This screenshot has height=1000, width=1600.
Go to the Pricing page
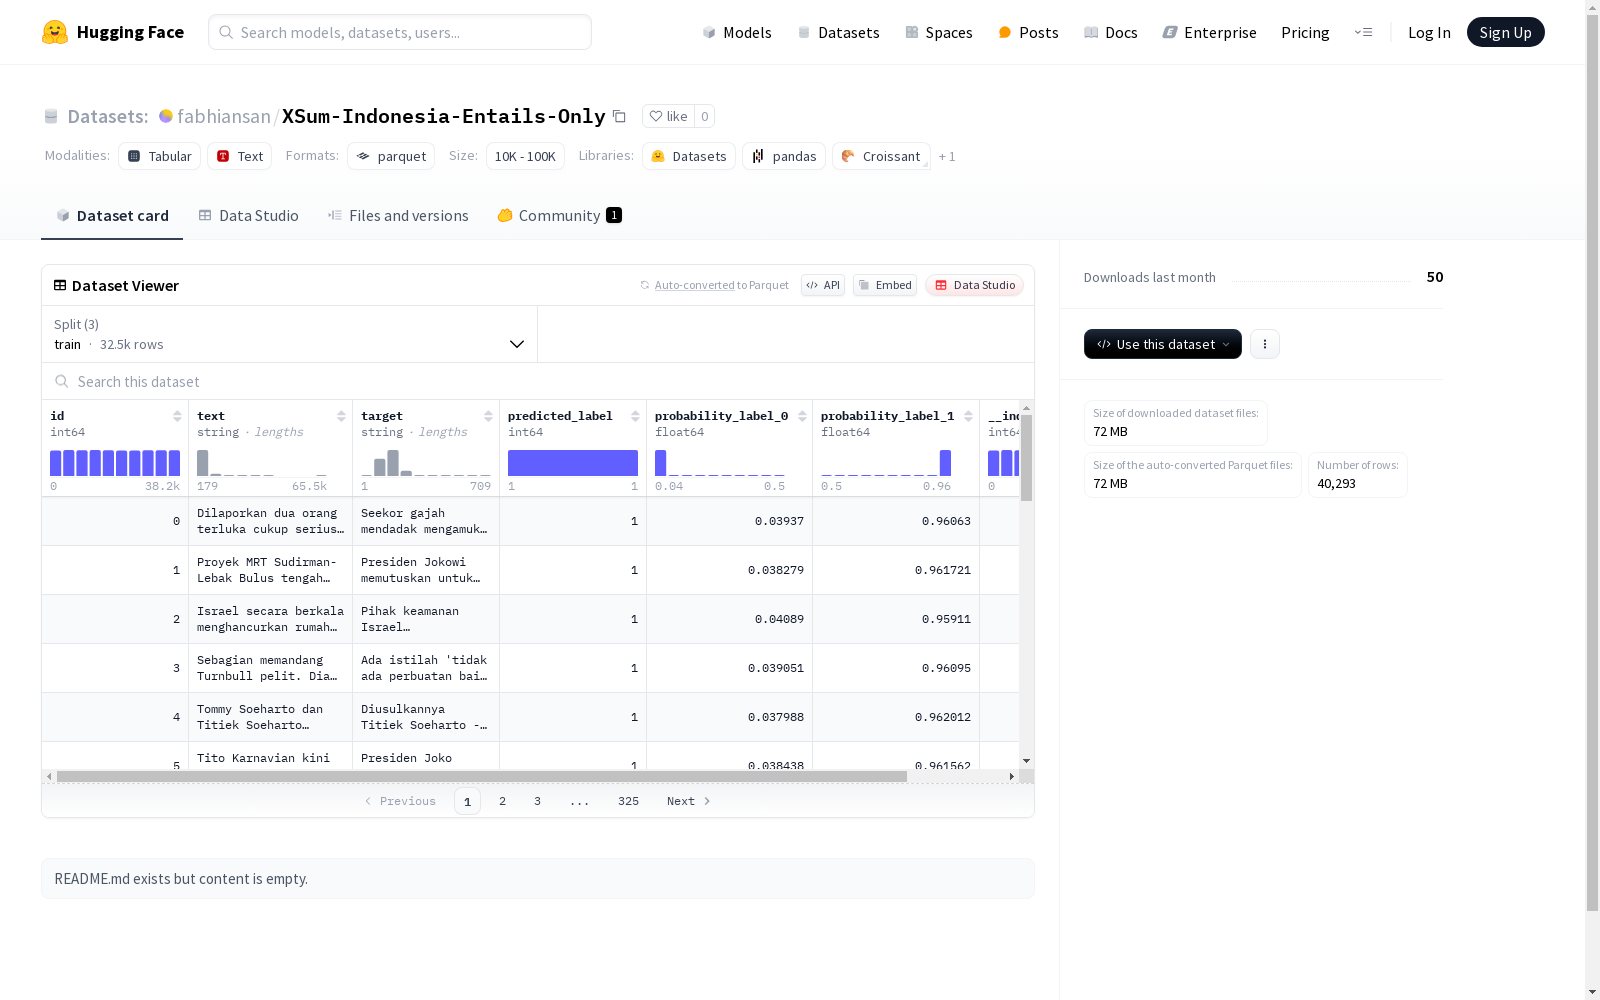click(1305, 32)
